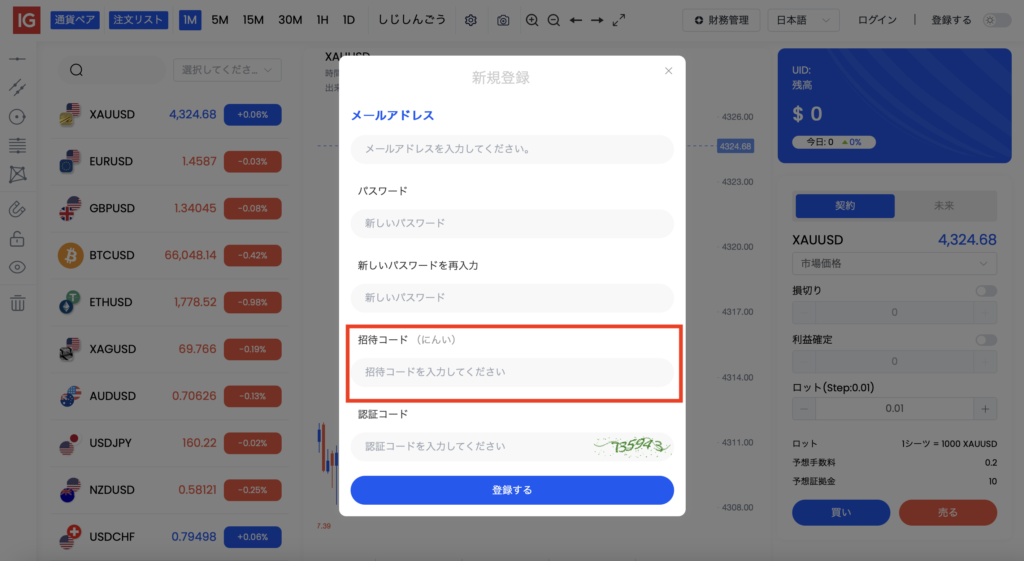Increase lot size with plus button
This screenshot has height=561, width=1024.
985,409
